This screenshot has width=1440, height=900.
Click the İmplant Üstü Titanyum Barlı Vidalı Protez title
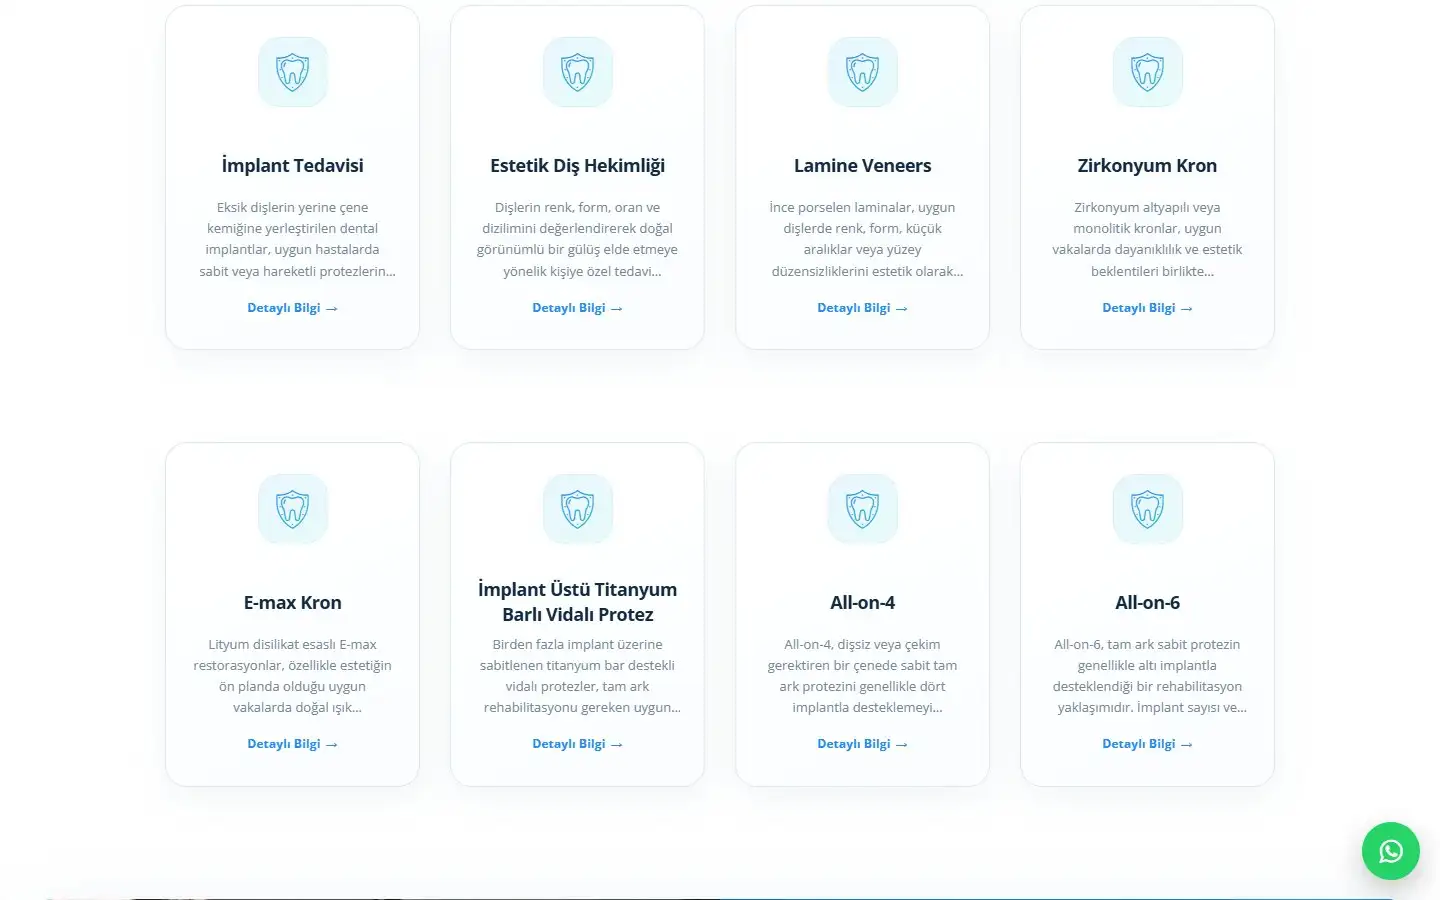coord(578,602)
